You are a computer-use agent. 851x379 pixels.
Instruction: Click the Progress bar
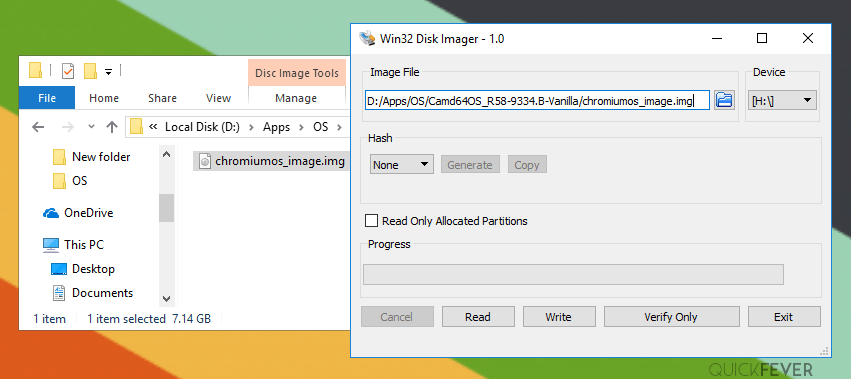[x=573, y=274]
